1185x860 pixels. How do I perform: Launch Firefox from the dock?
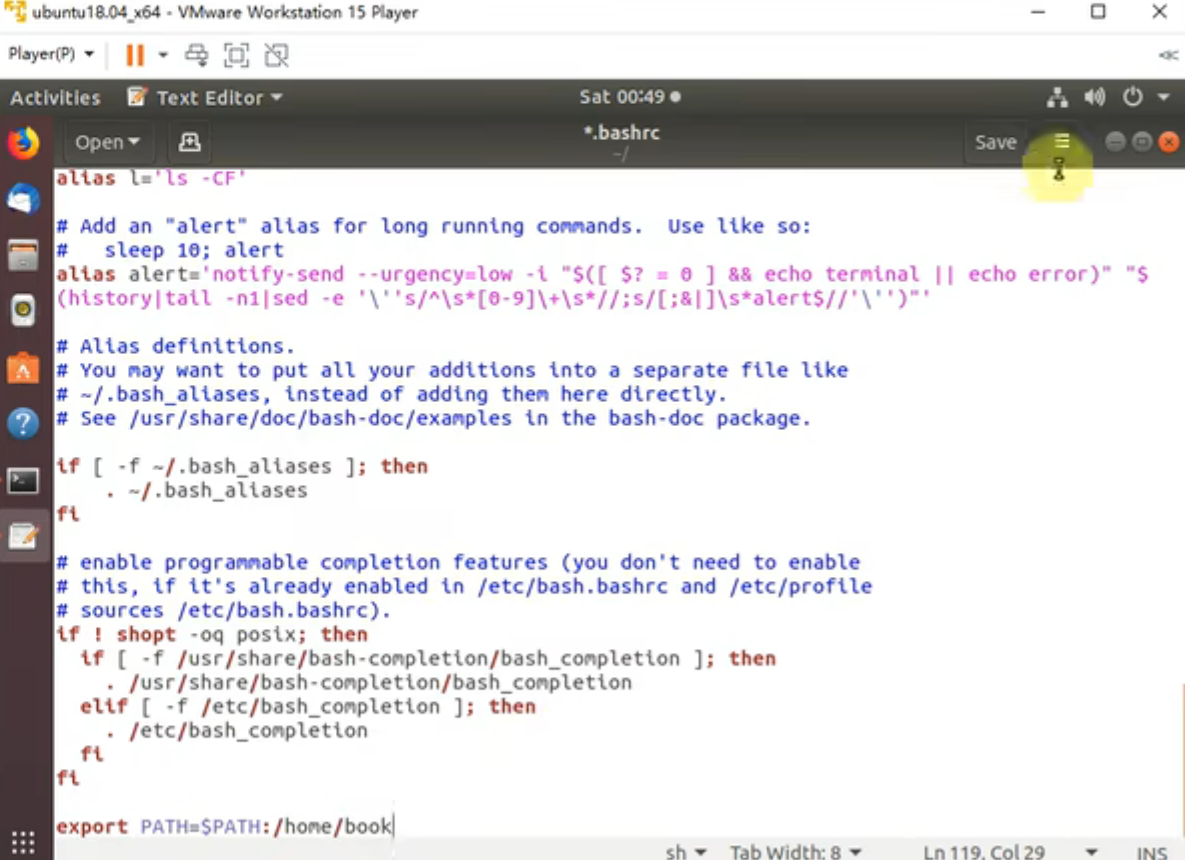[23, 144]
